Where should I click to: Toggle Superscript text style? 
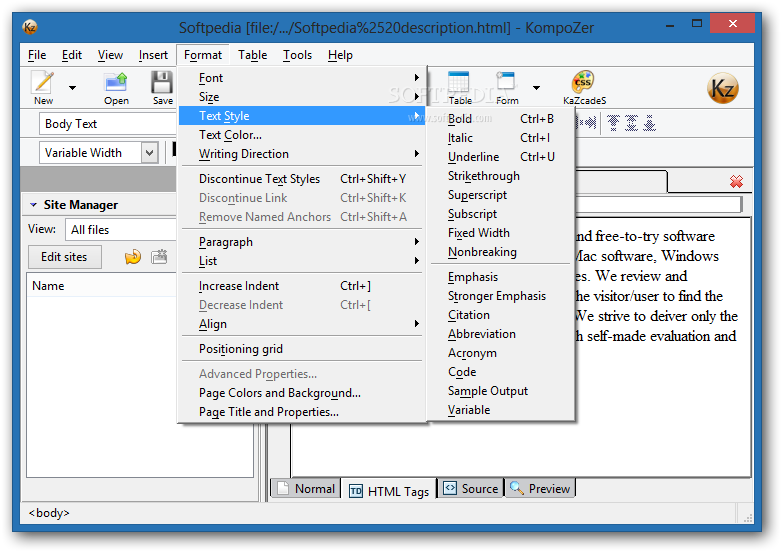click(x=500, y=194)
